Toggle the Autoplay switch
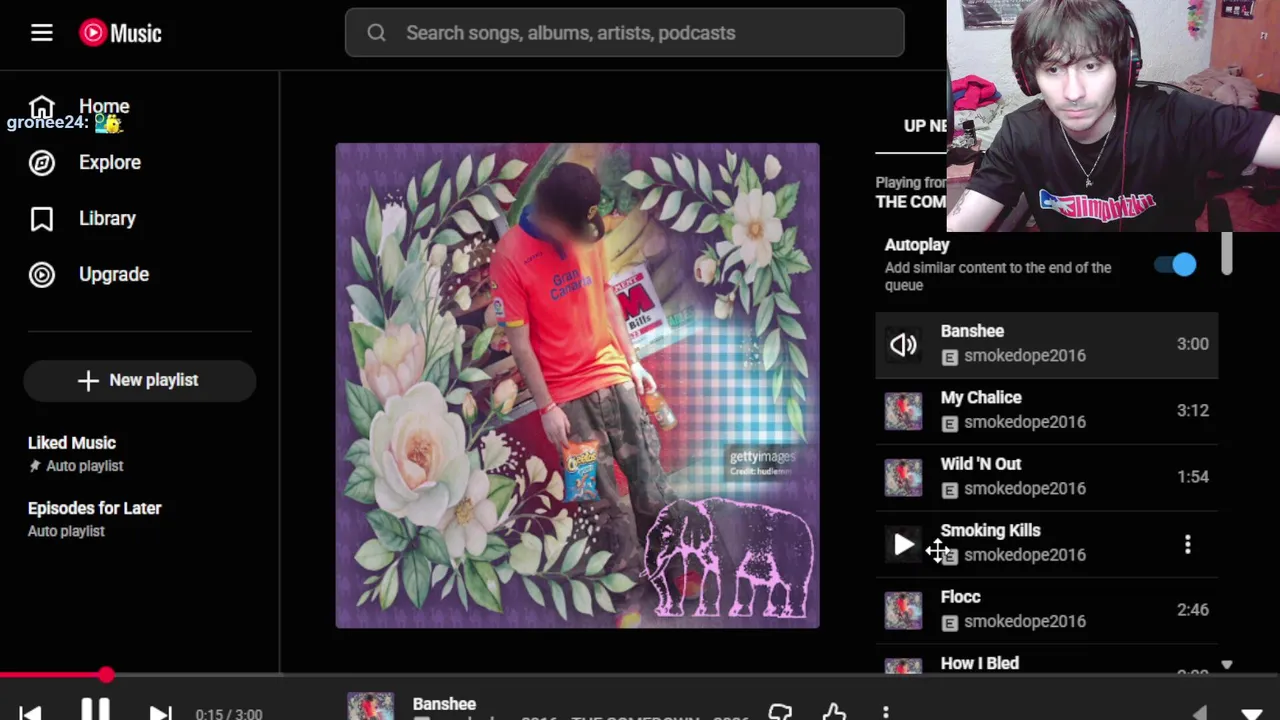This screenshot has height=720, width=1280. pos(1175,265)
